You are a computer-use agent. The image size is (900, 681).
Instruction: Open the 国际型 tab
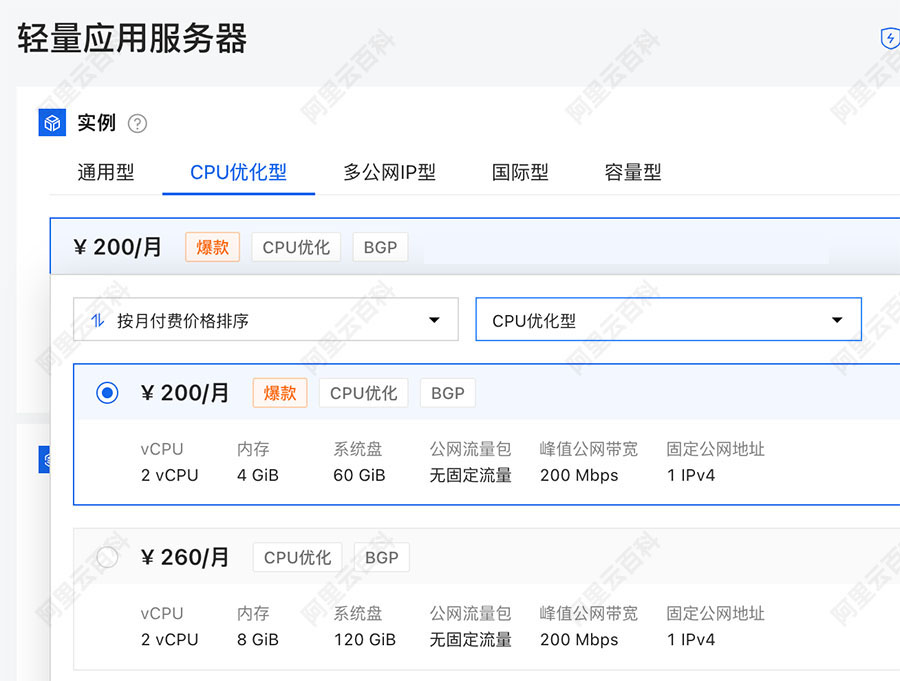tap(519, 172)
